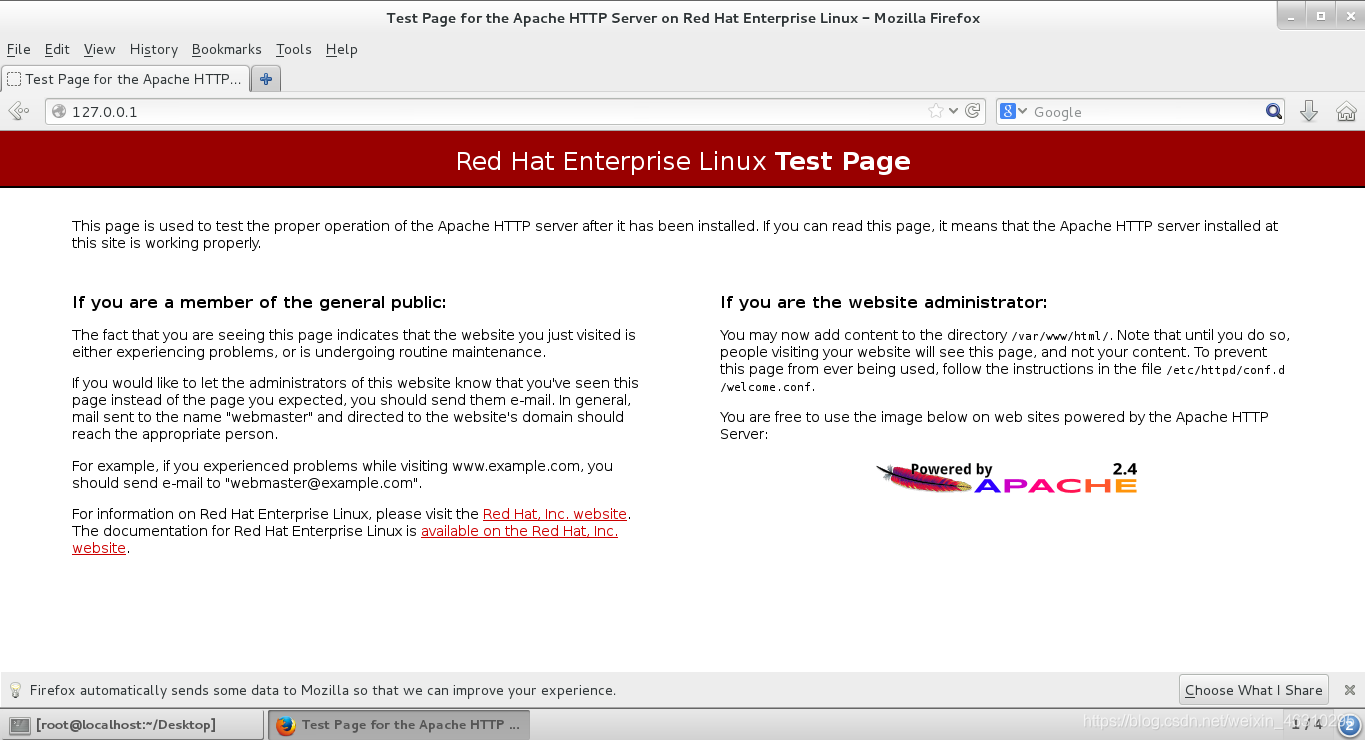Click the globe site identity icon
1365x740 pixels.
[x=59, y=112]
